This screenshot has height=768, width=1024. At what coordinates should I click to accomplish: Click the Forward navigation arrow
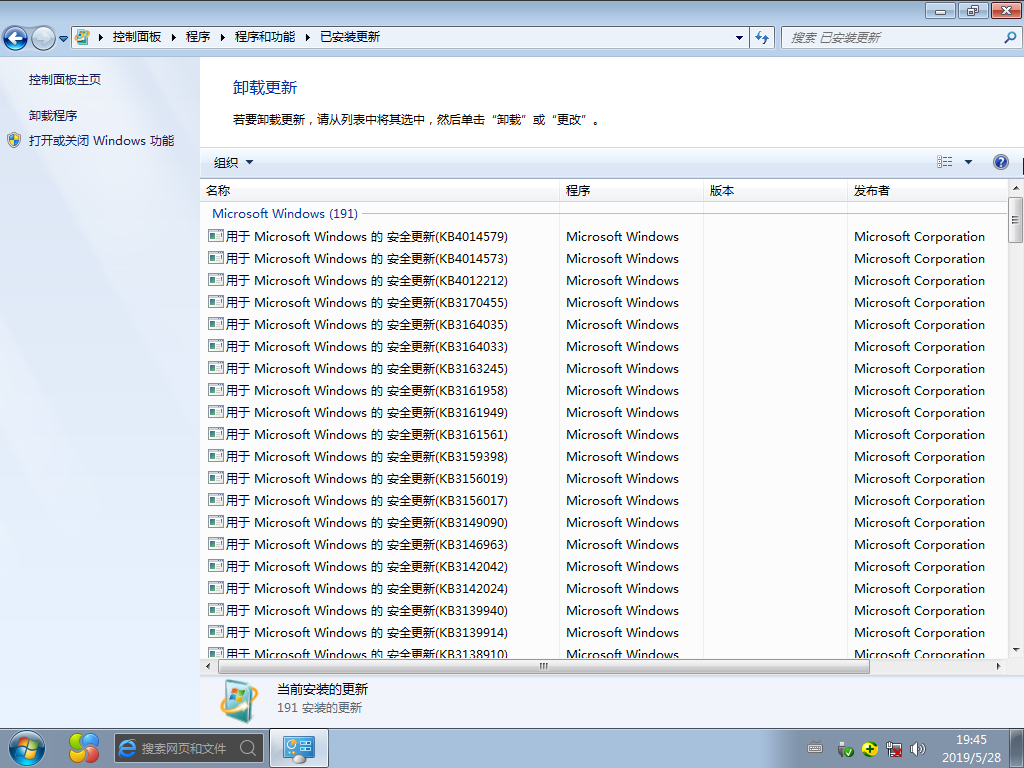tap(43, 38)
